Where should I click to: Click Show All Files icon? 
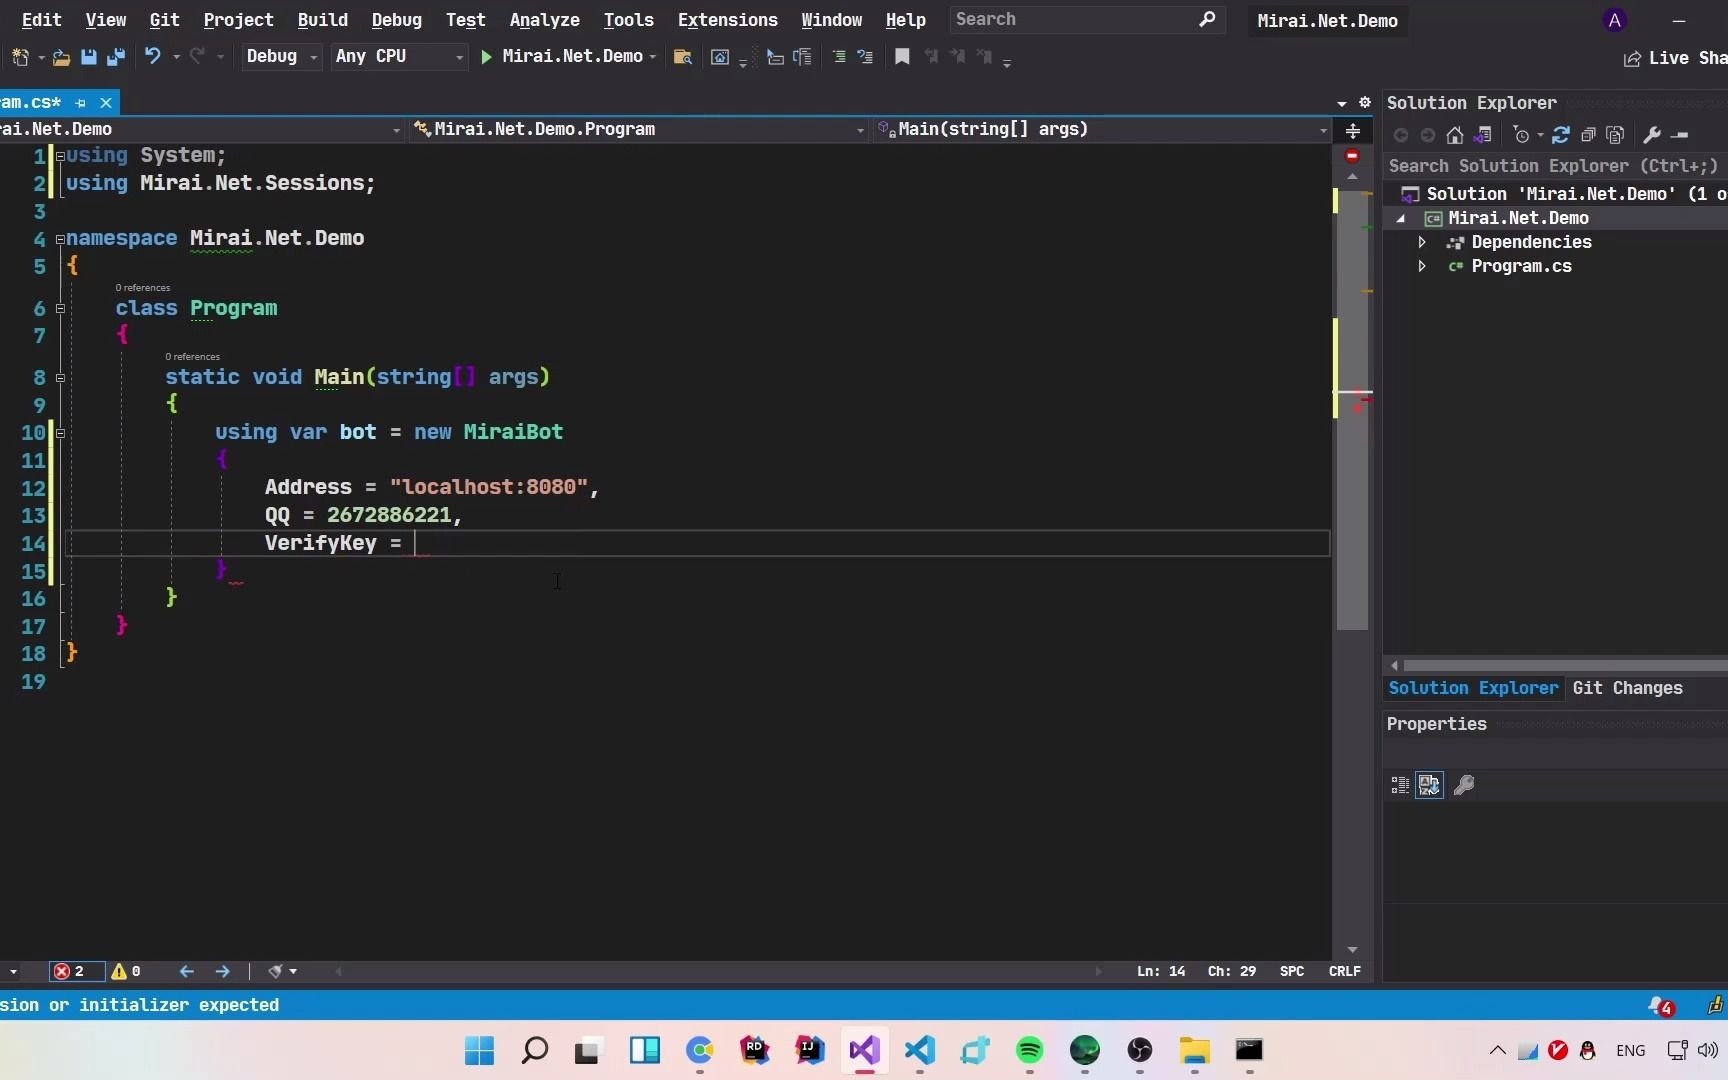point(1615,135)
